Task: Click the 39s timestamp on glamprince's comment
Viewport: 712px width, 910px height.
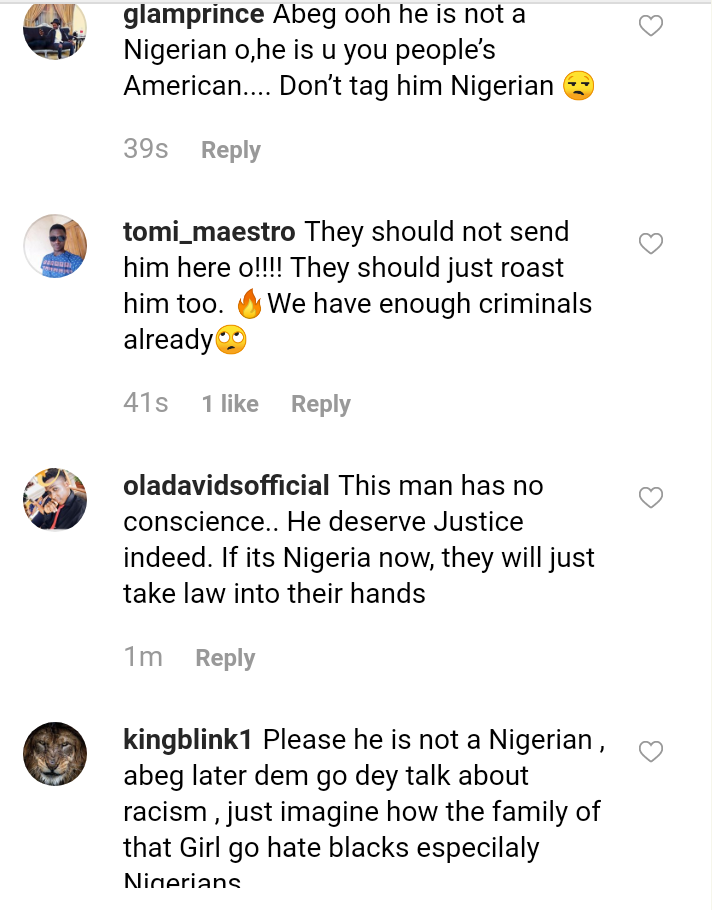Action: pos(146,150)
